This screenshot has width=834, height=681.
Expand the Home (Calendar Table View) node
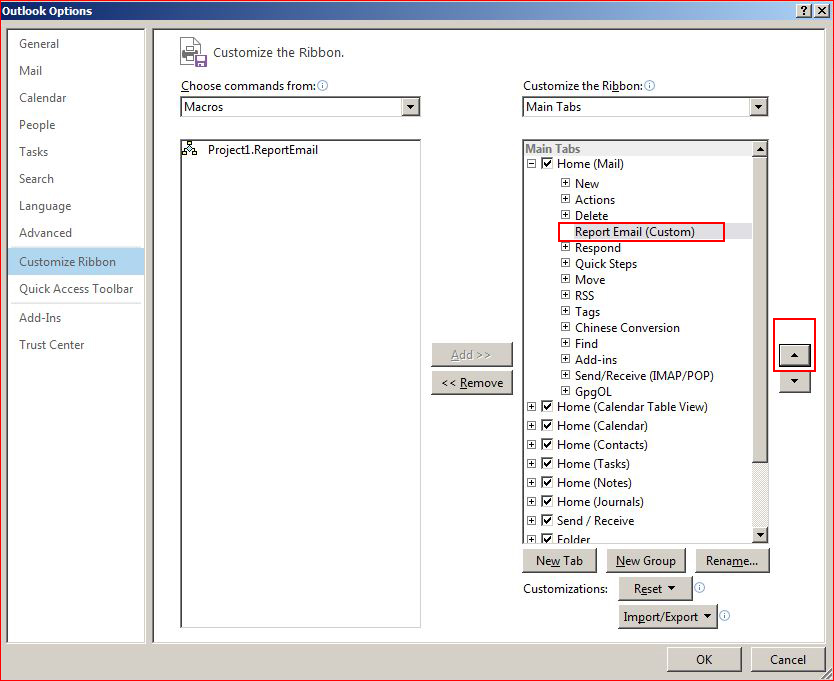pos(531,407)
